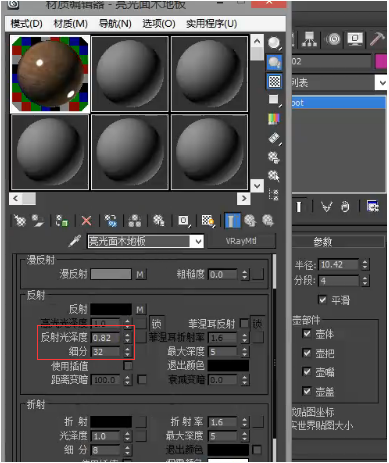Click the Make Preview icon
This screenshot has width=389, height=463.
coord(274,138)
